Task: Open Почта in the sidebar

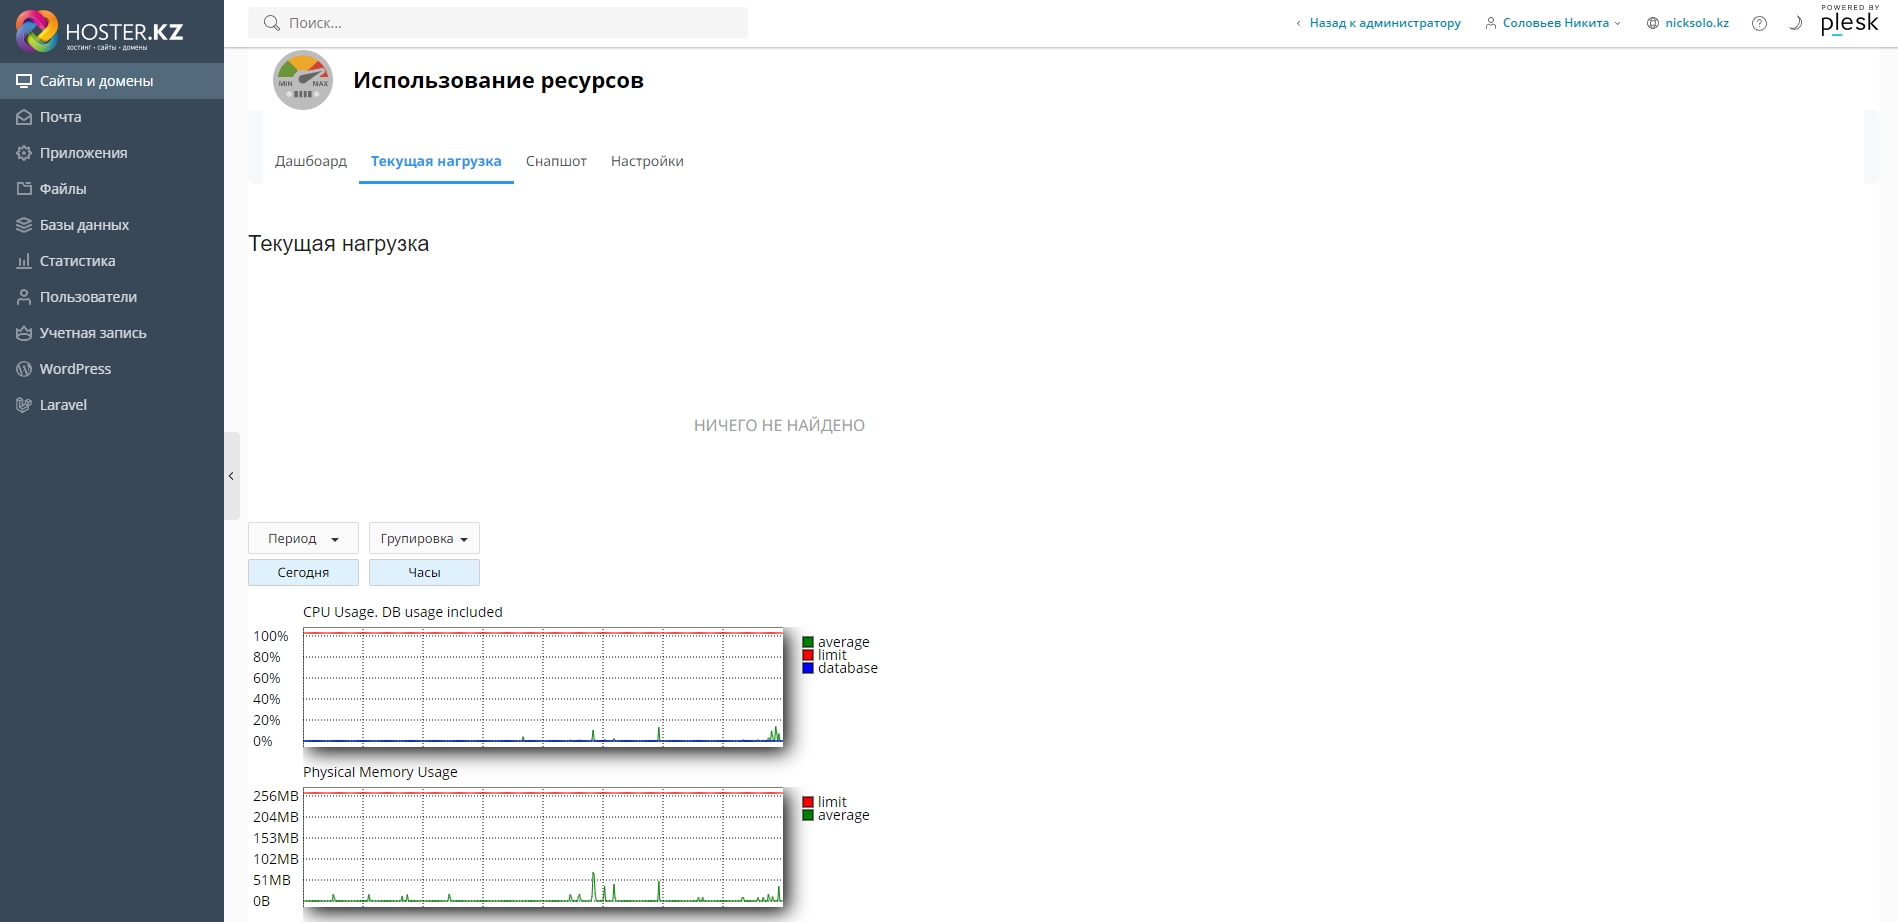Action: pos(112,117)
